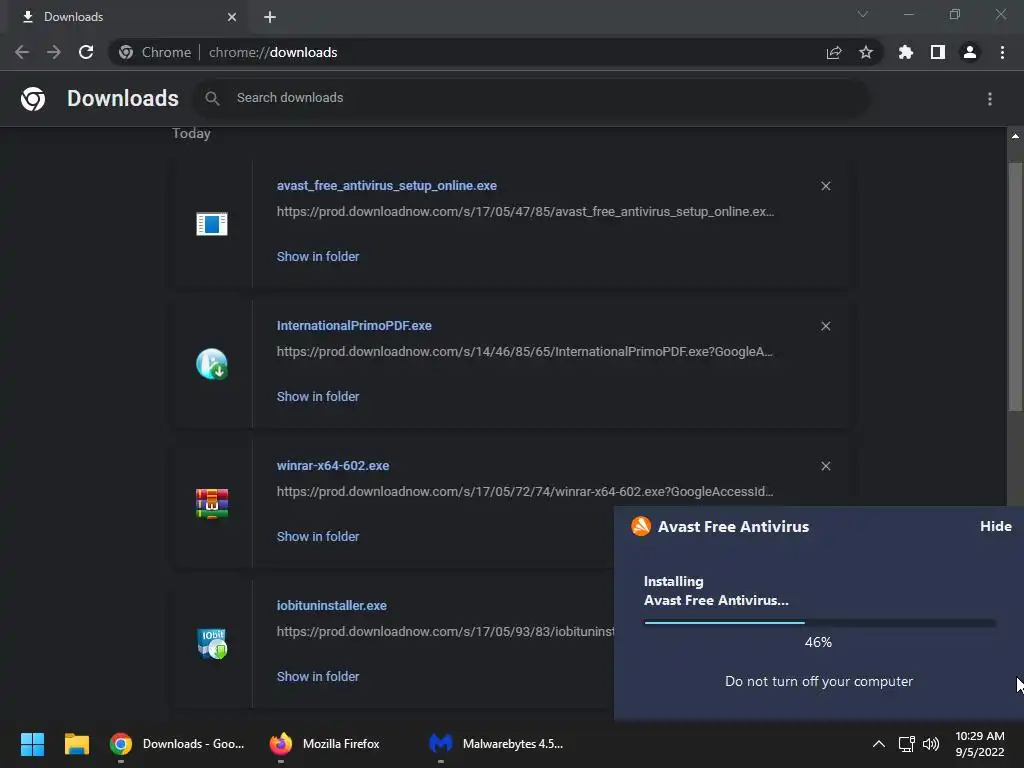The width and height of the screenshot is (1024, 768).
Task: Reload the Downloads page
Action: [x=86, y=52]
